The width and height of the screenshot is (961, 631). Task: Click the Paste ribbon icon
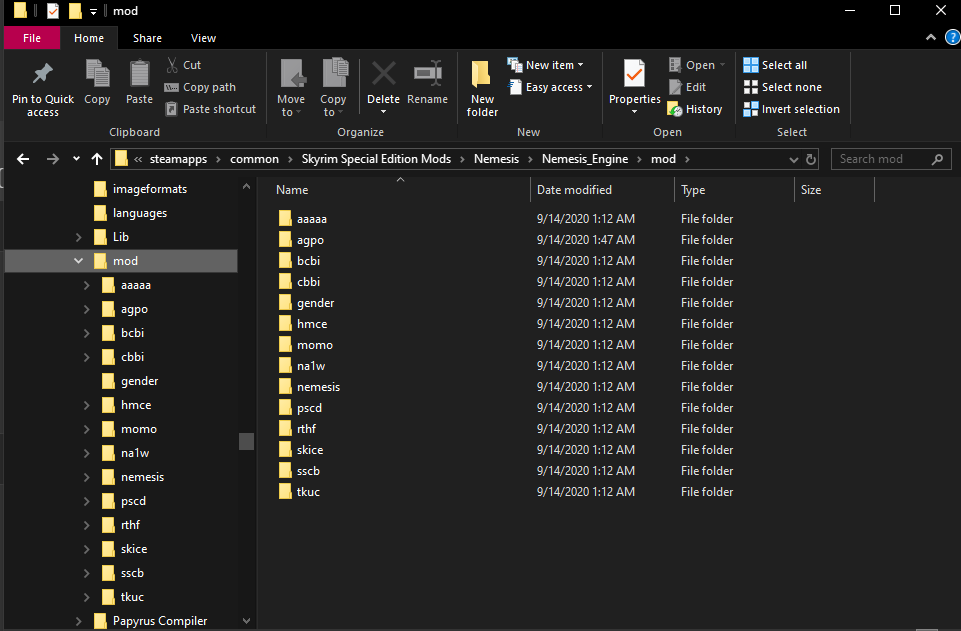(139, 82)
